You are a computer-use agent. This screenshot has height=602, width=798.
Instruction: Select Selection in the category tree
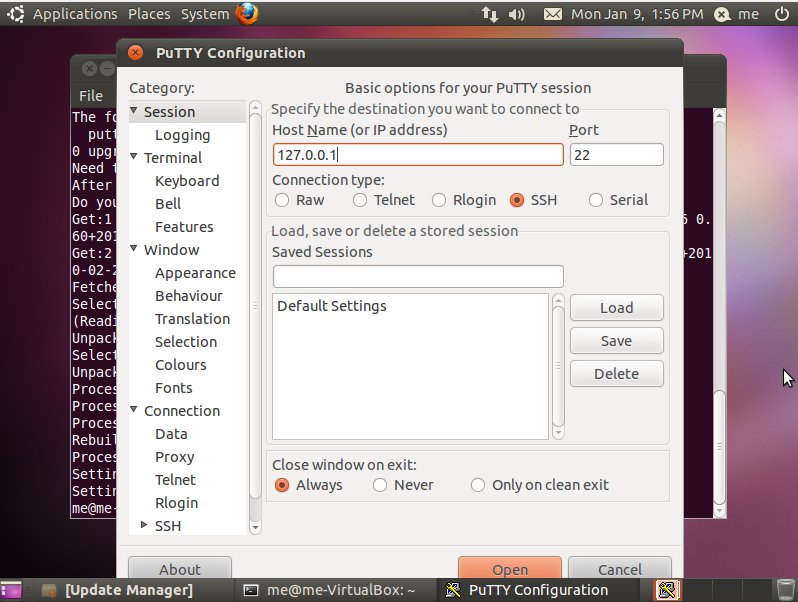(186, 341)
